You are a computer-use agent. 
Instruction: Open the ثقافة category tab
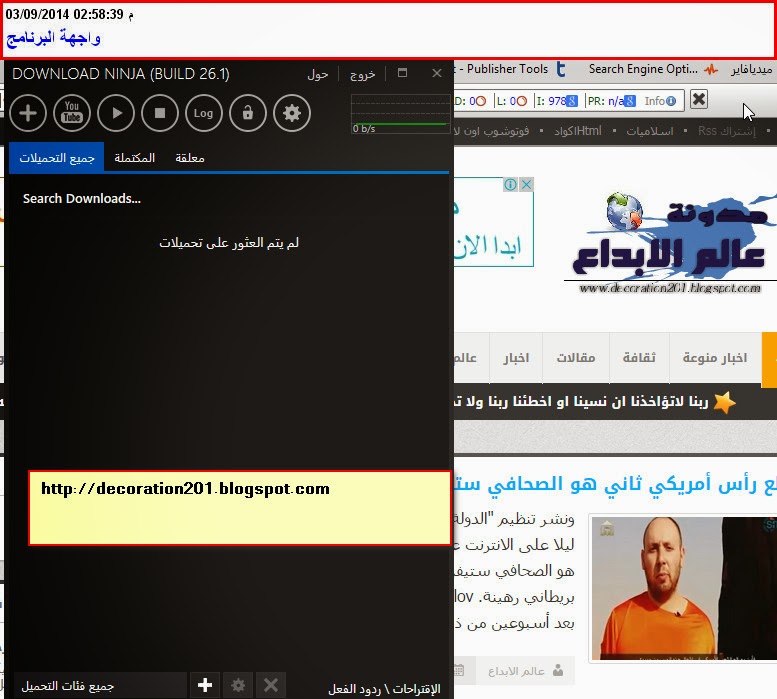point(639,358)
